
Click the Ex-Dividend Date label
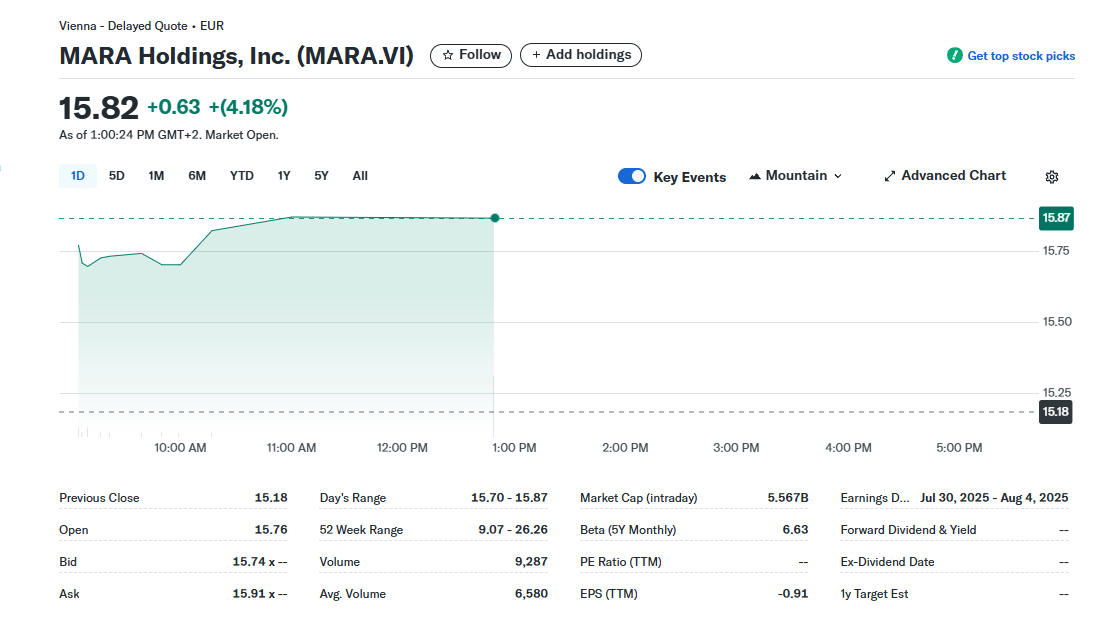pos(887,562)
